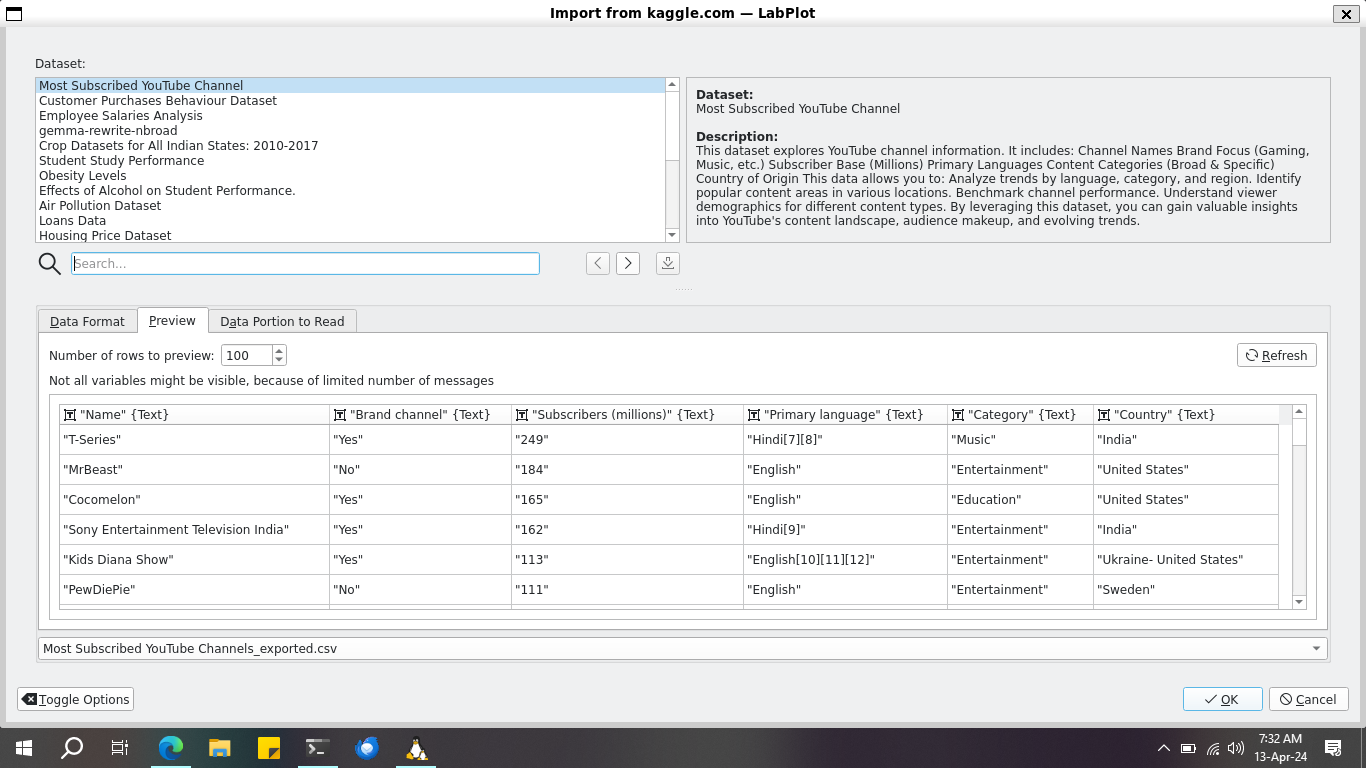Image resolution: width=1366 pixels, height=768 pixels.
Task: Click the "T-Series" cell
Action: tap(194, 439)
